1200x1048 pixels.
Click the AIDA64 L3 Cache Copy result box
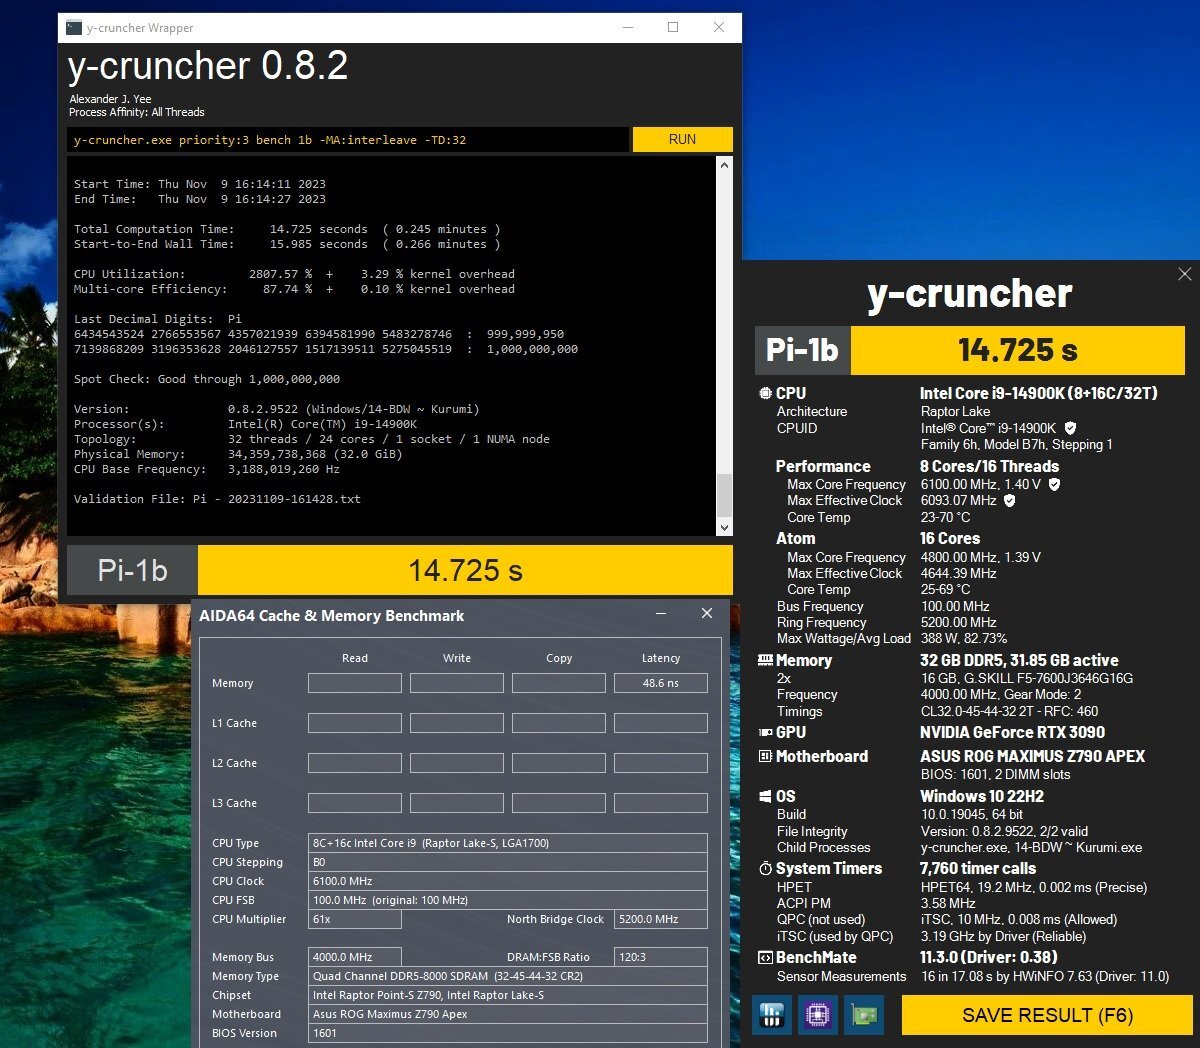[x=559, y=803]
